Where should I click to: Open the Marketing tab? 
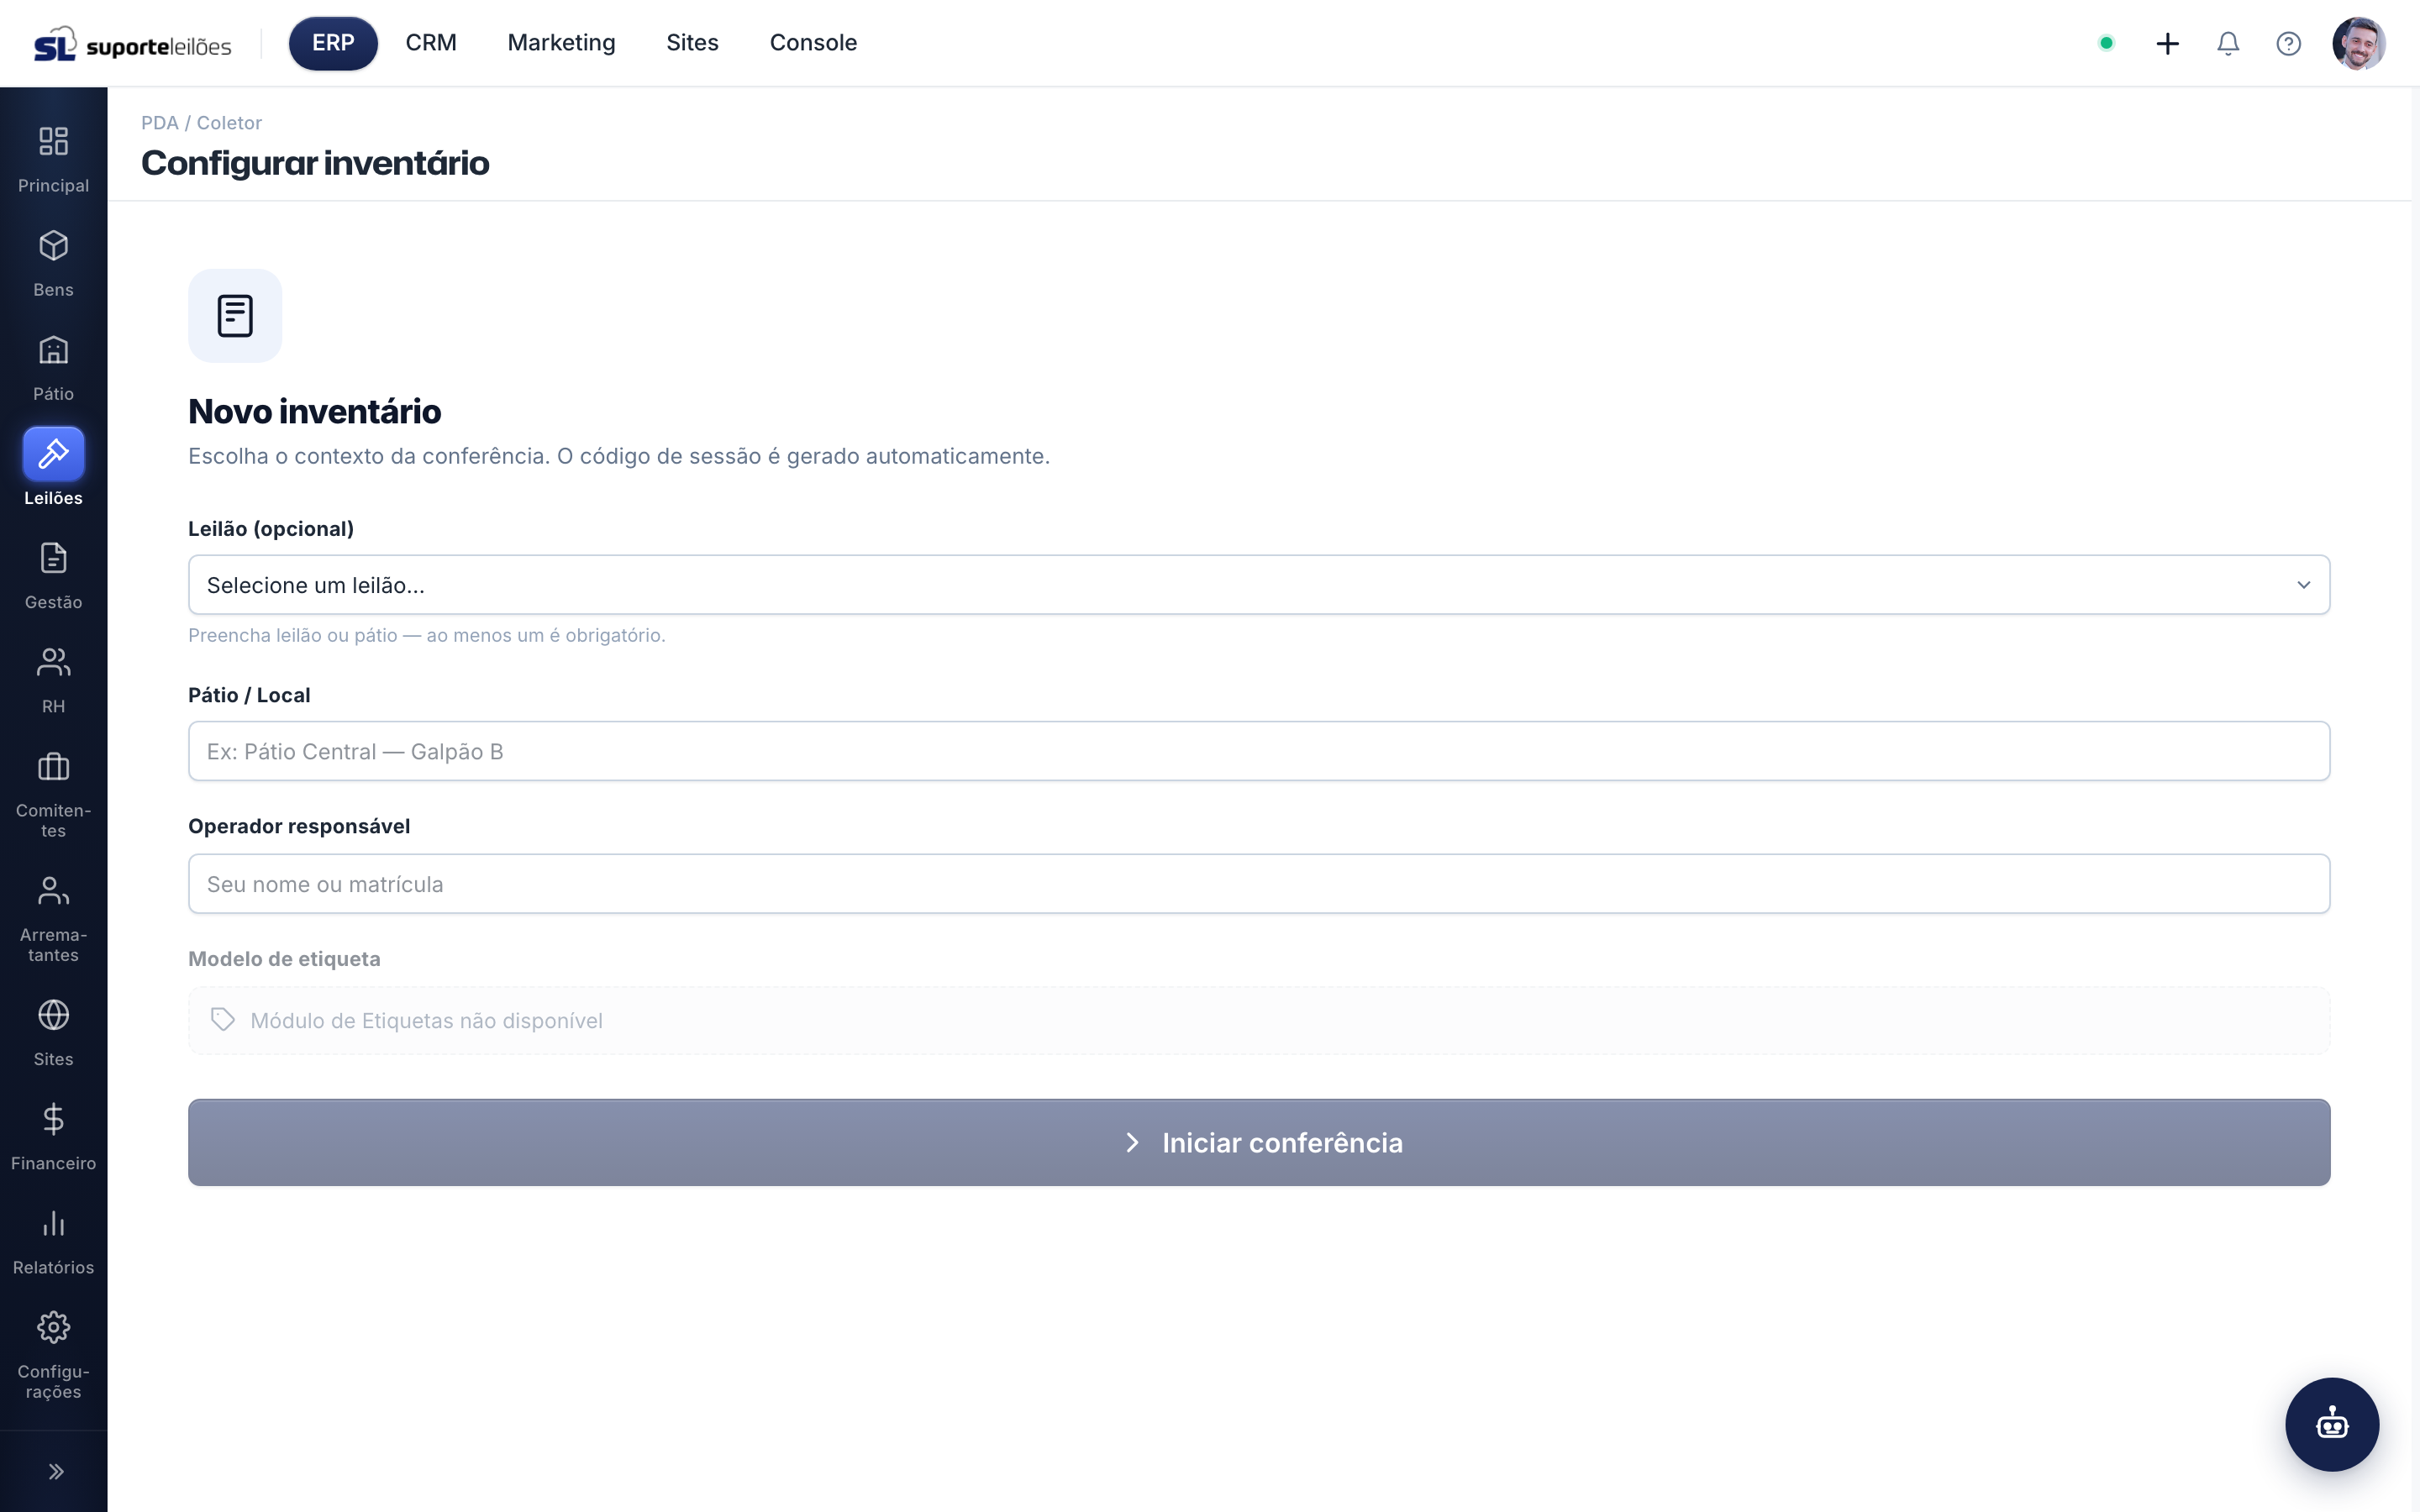561,43
